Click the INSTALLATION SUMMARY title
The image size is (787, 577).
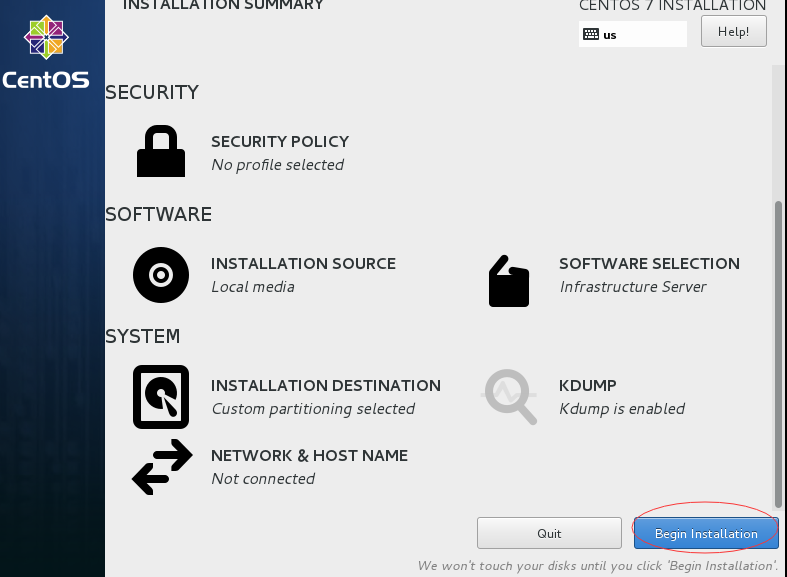tap(223, 5)
